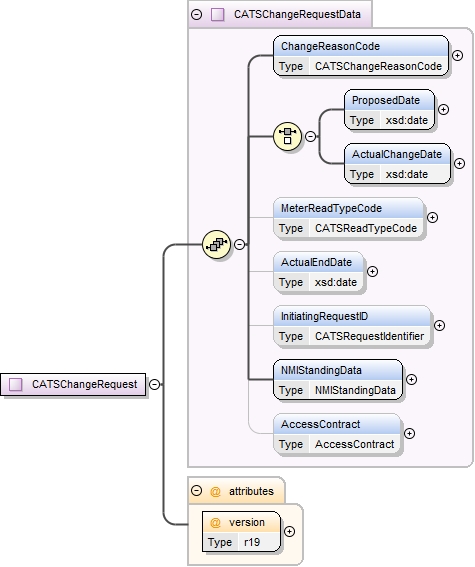Click xsd:date type of ProposedDate

click(407, 120)
